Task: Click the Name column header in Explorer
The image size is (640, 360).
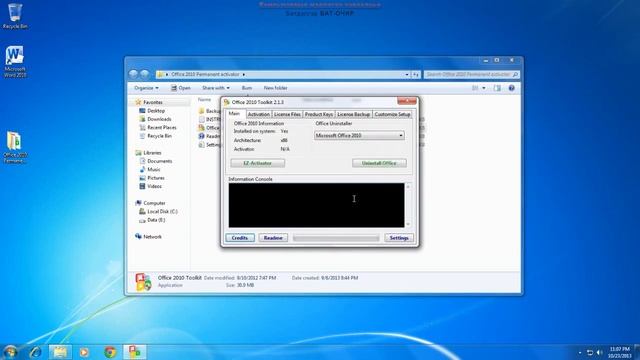Action: (204, 100)
